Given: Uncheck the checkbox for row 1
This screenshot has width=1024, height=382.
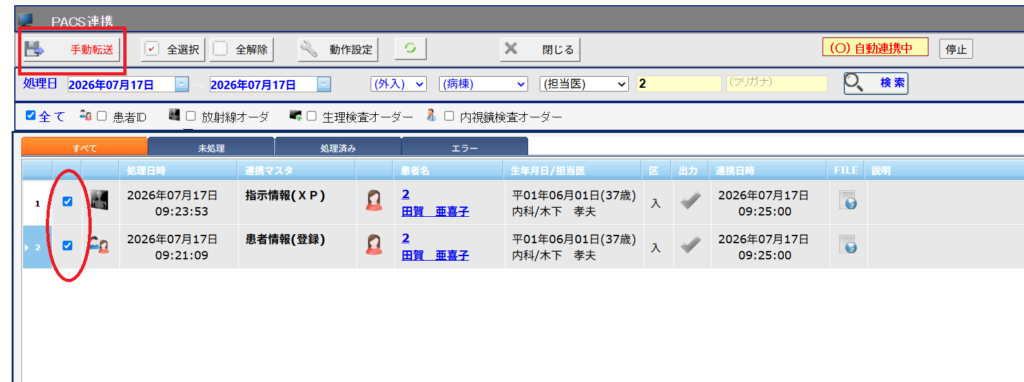Looking at the screenshot, I should pos(67,202).
